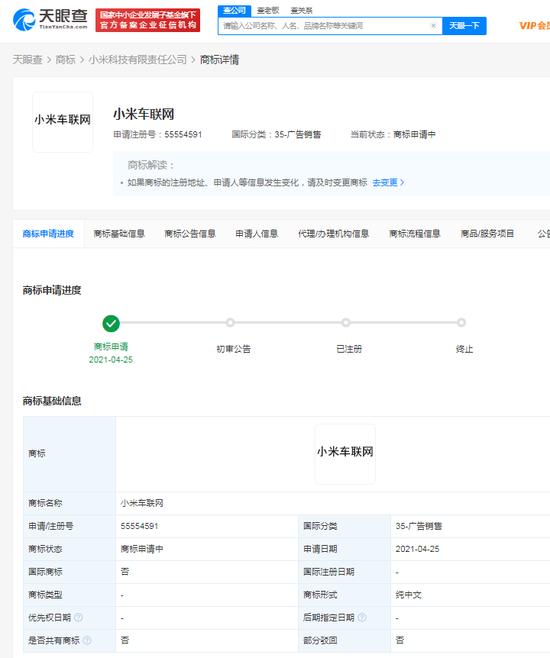Focus the company name search input
This screenshot has width=550, height=658.
[325, 26]
